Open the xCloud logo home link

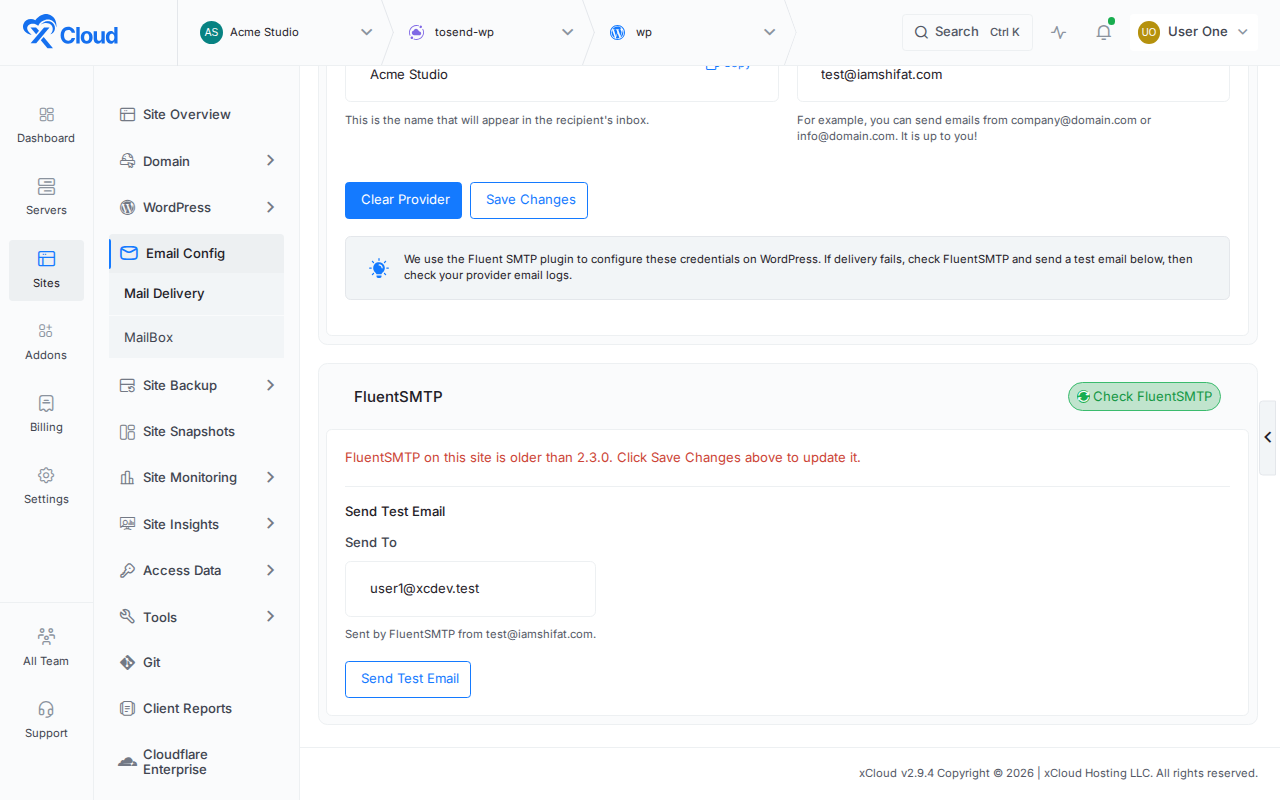click(x=70, y=32)
